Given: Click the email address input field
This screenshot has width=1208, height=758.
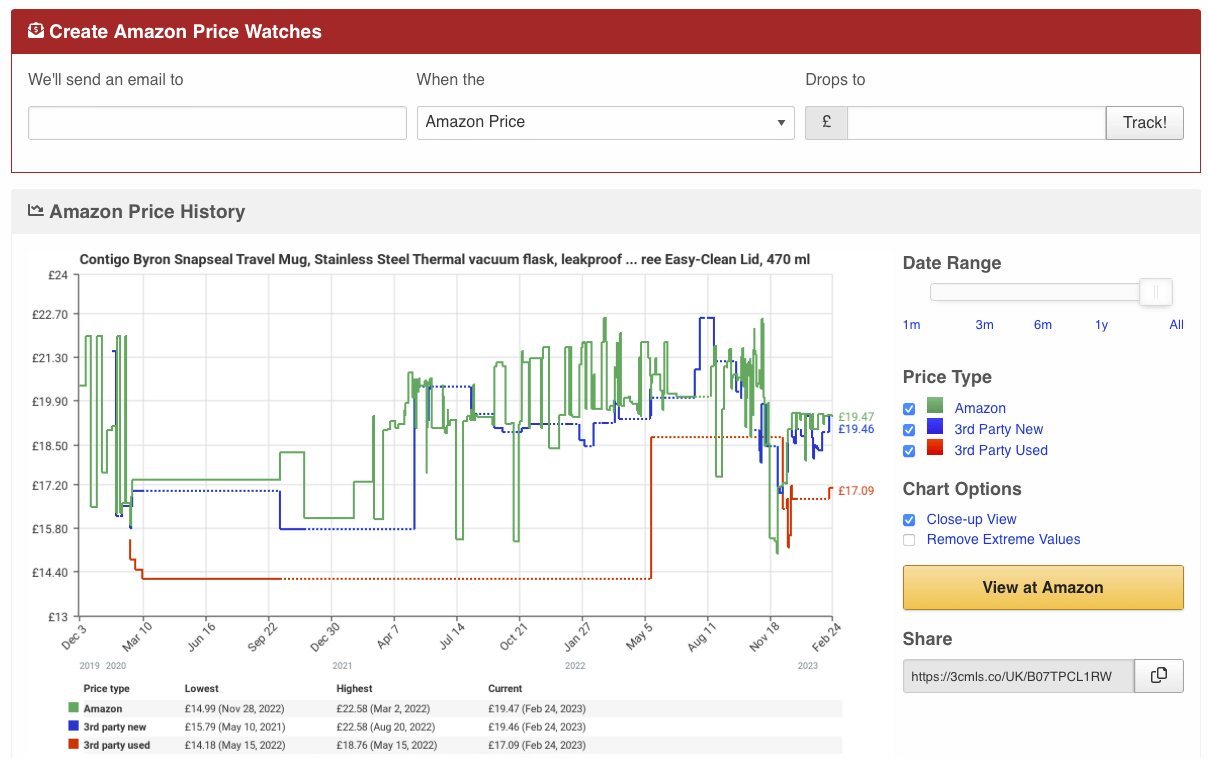Looking at the screenshot, I should pos(217,122).
